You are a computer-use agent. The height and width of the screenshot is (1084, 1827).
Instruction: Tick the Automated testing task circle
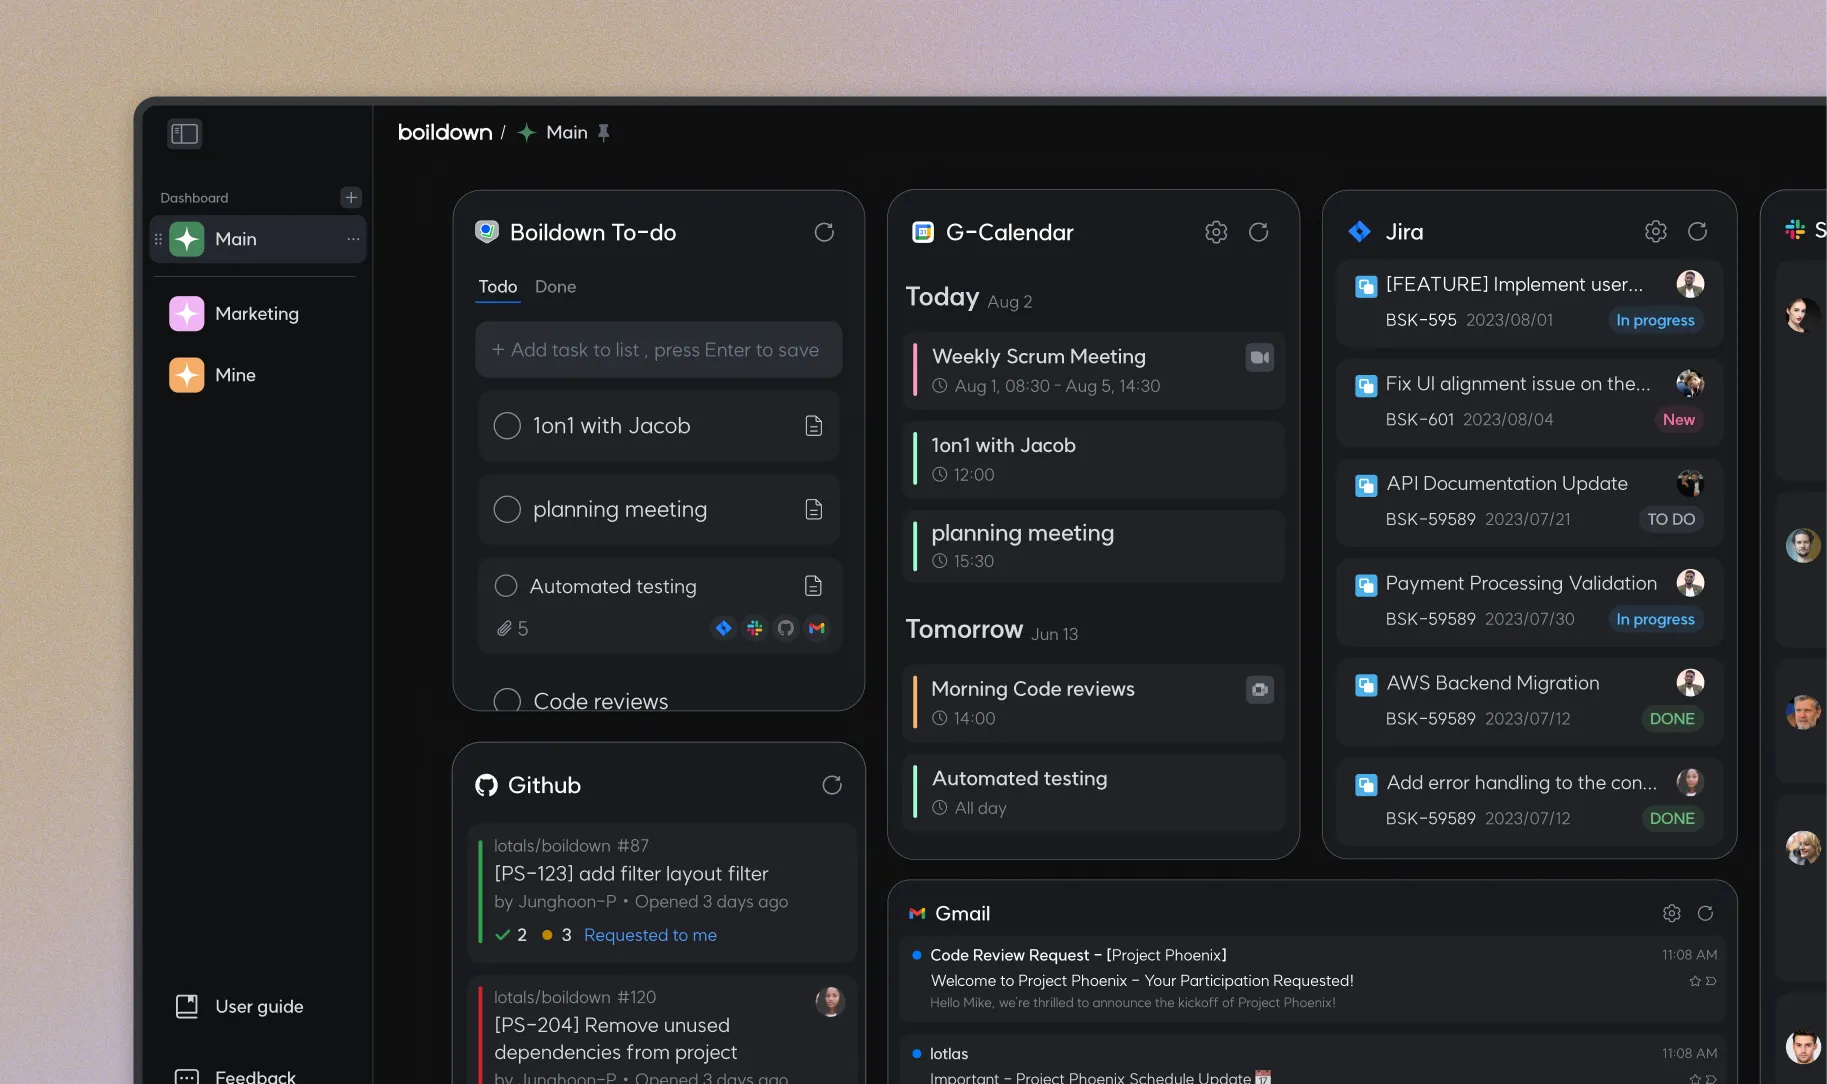tap(506, 586)
